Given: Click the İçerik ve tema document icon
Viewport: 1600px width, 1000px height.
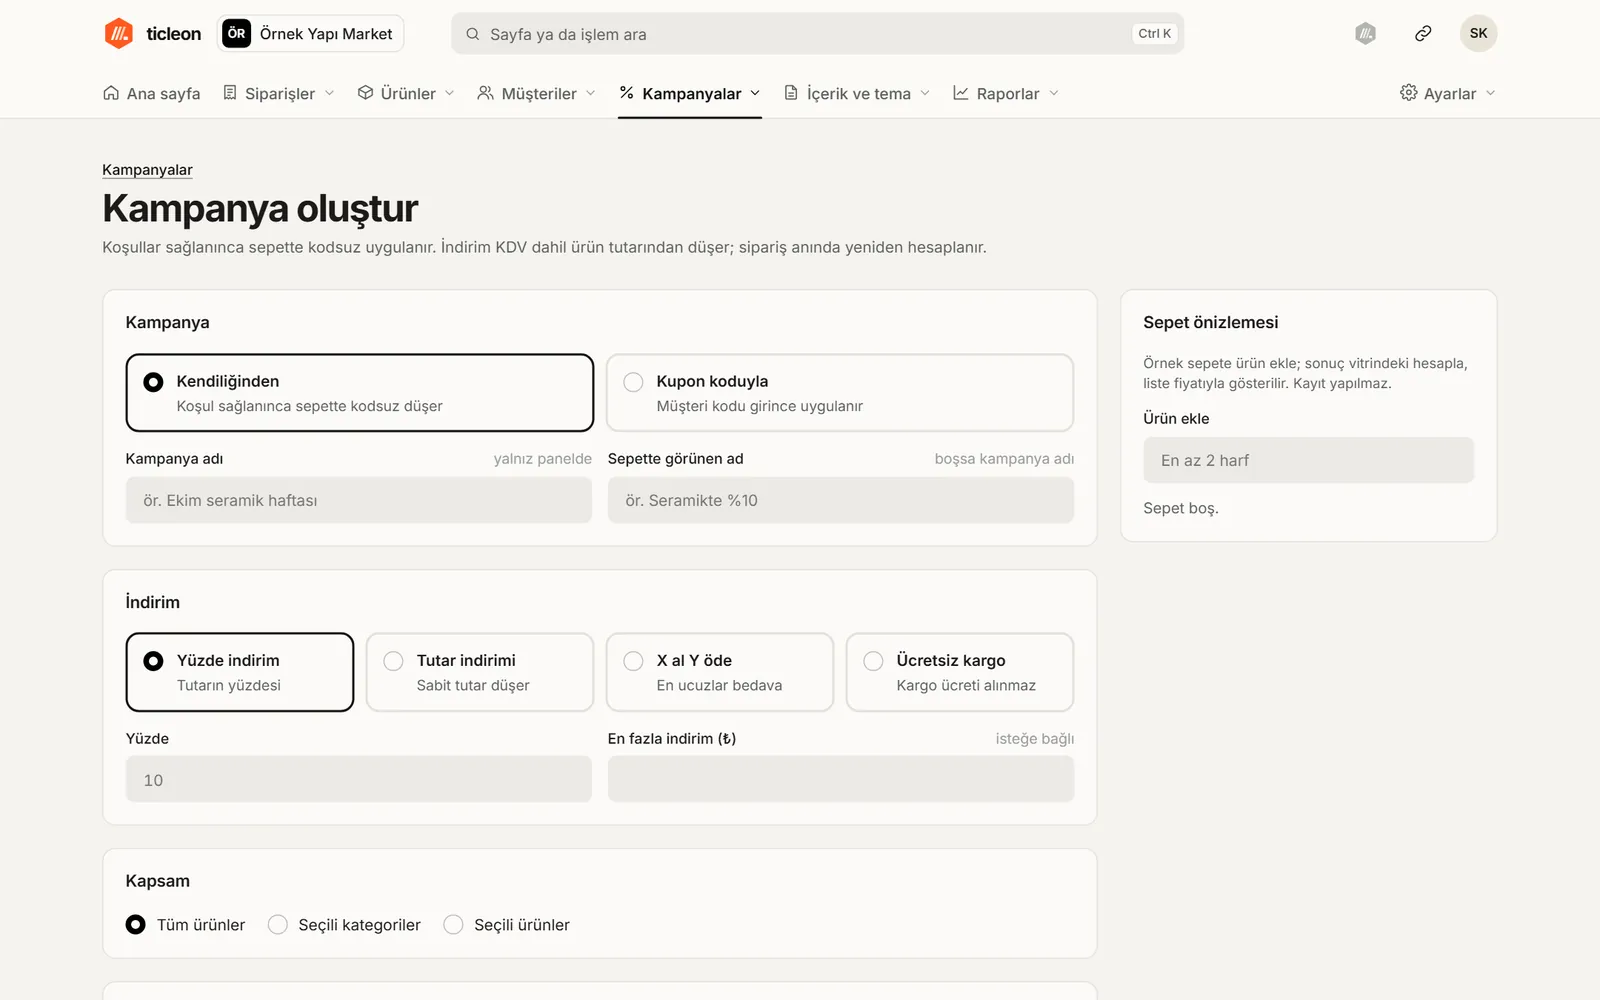Looking at the screenshot, I should pyautogui.click(x=791, y=93).
